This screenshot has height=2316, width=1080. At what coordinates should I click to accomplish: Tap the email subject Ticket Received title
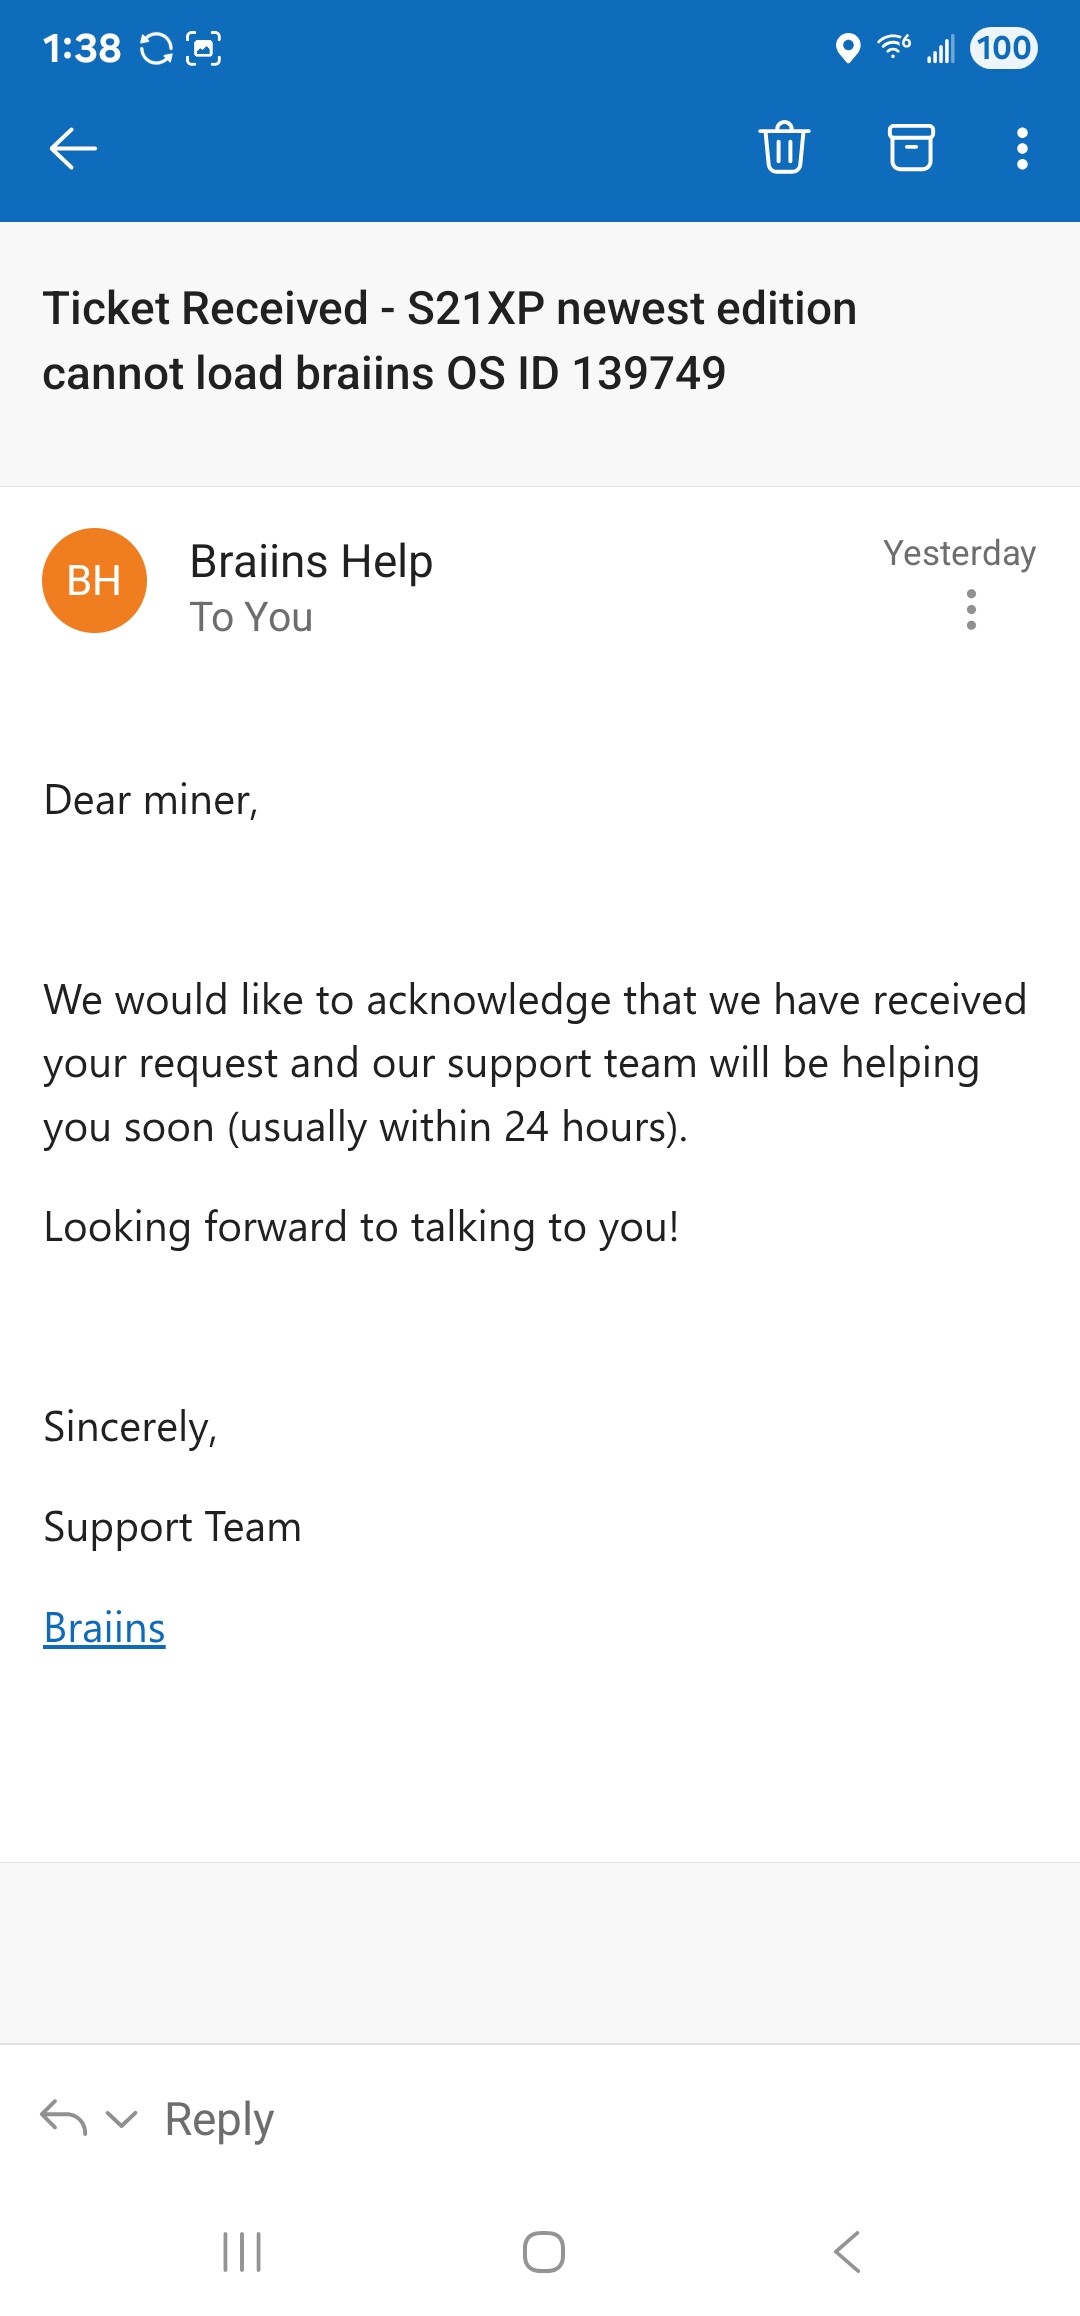pyautogui.click(x=450, y=340)
